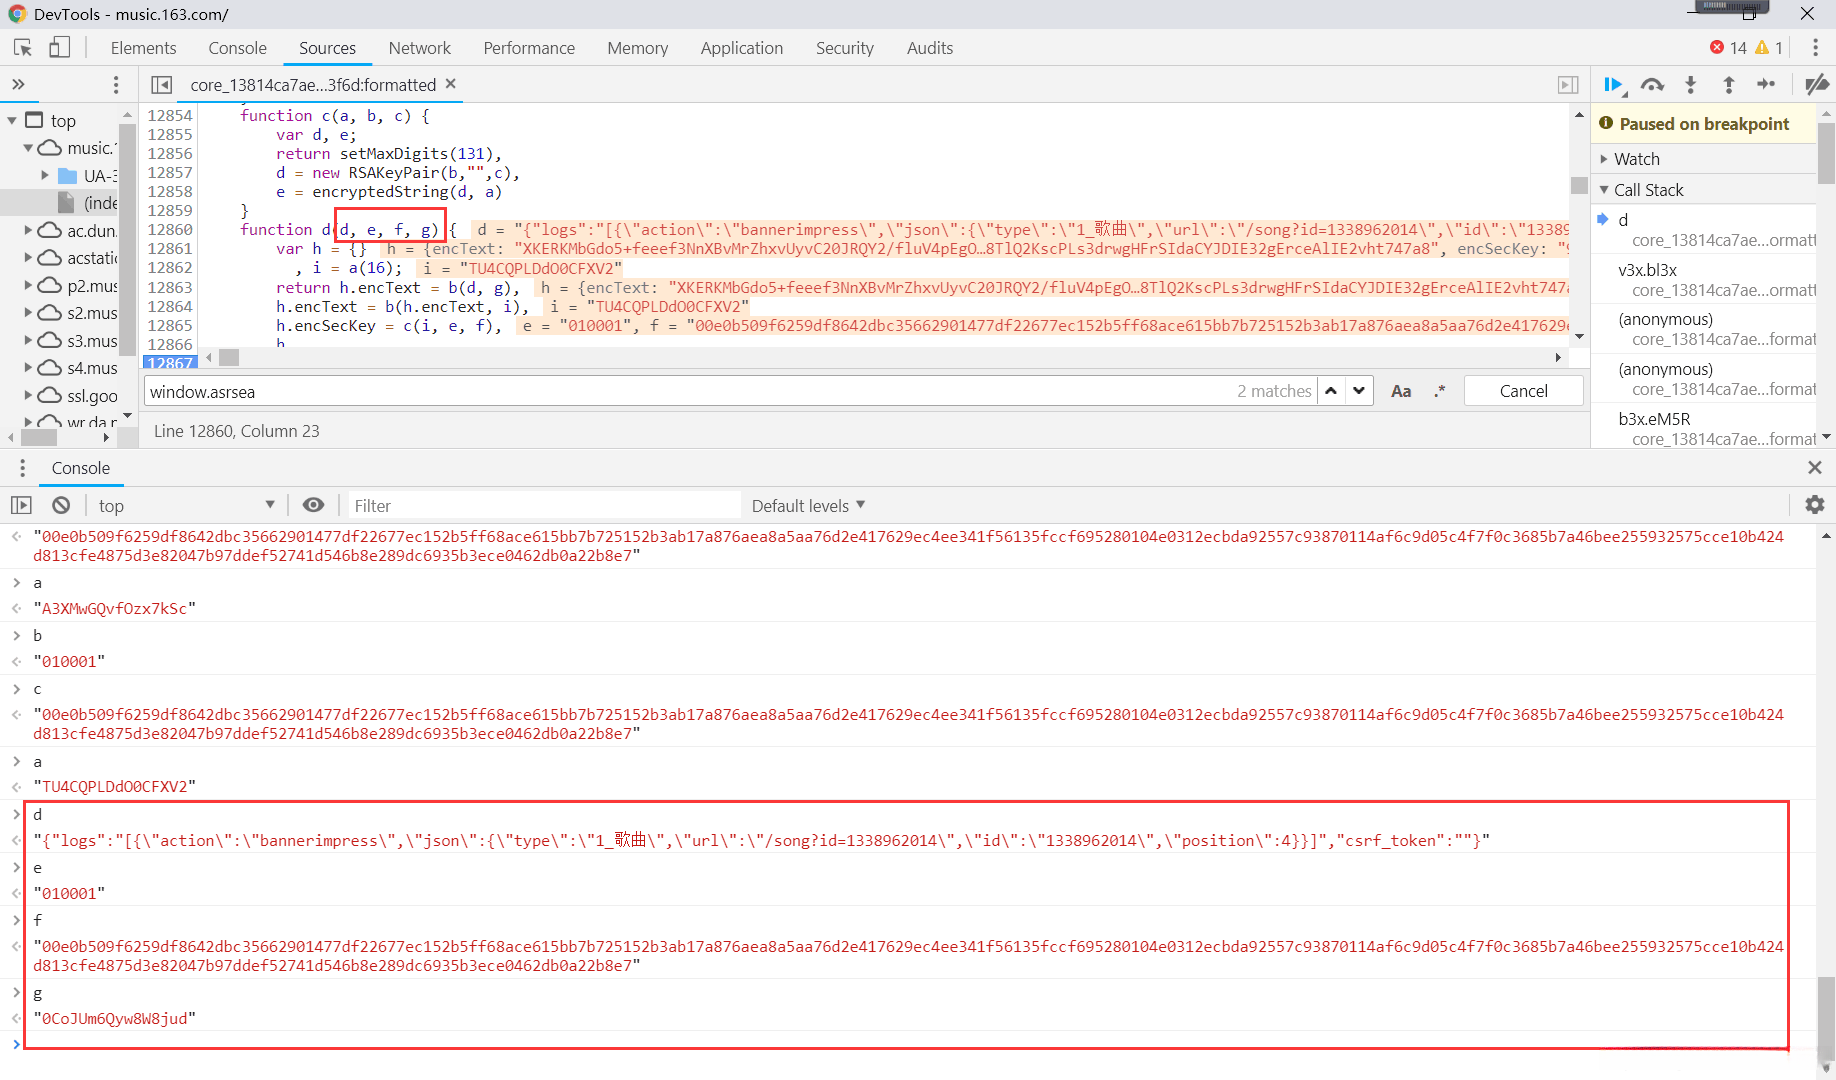Expand the UA folder in navigator

[45, 176]
